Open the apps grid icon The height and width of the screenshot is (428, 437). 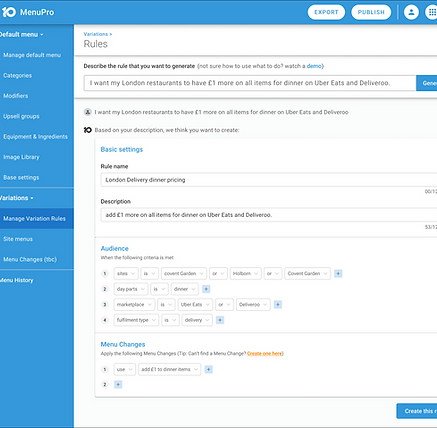pos(431,12)
